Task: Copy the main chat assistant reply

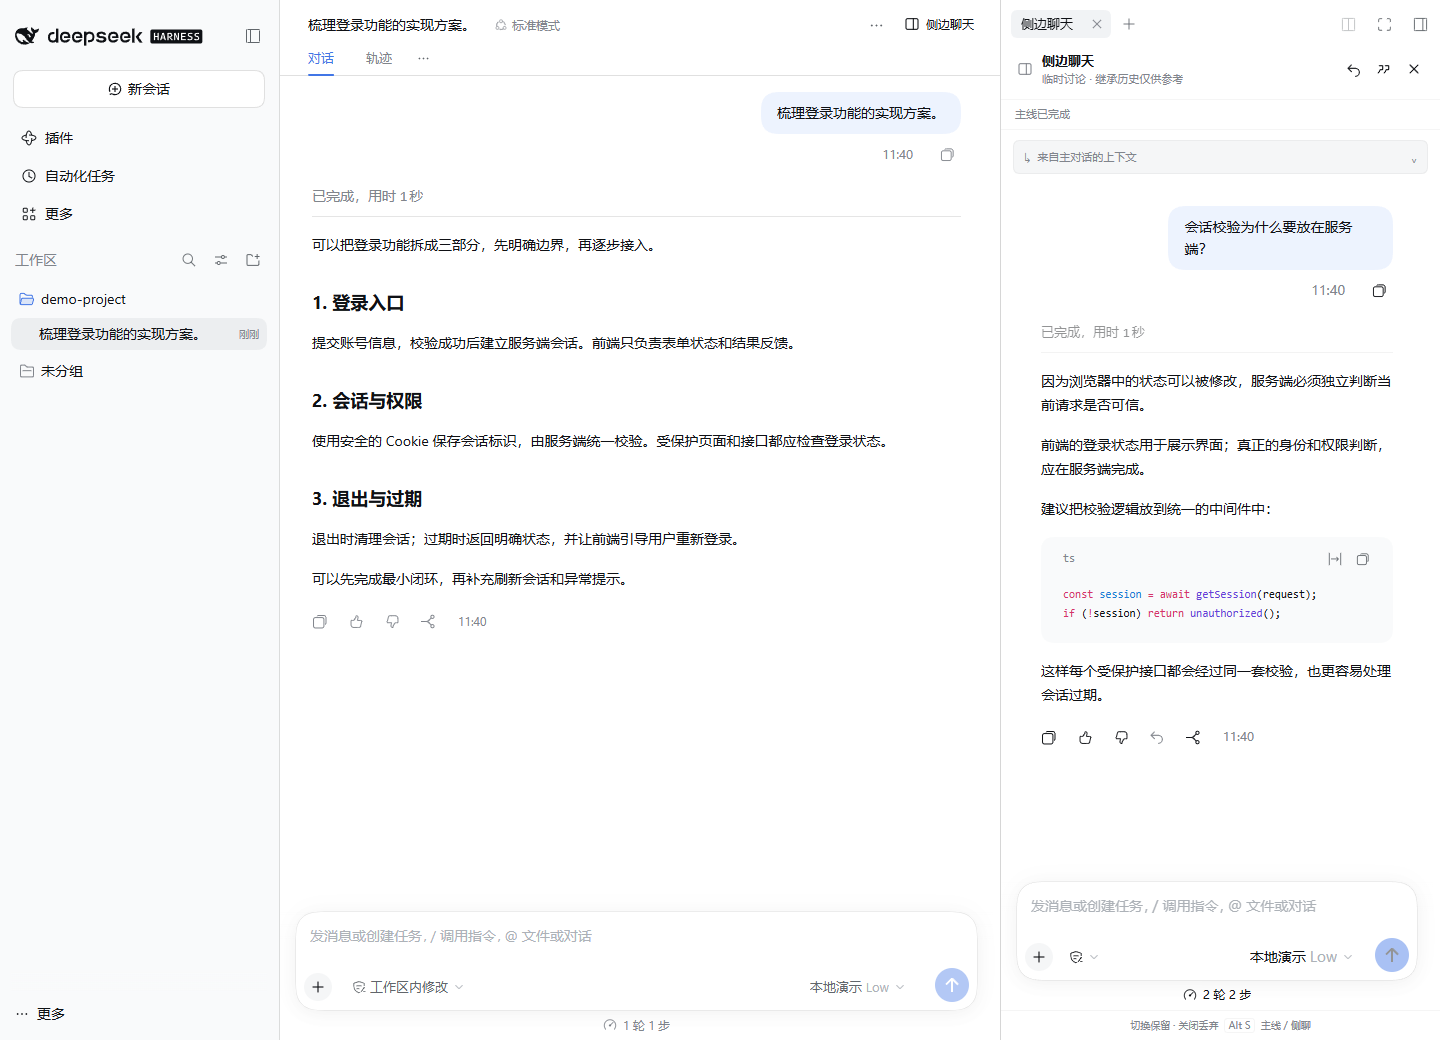Action: 320,622
